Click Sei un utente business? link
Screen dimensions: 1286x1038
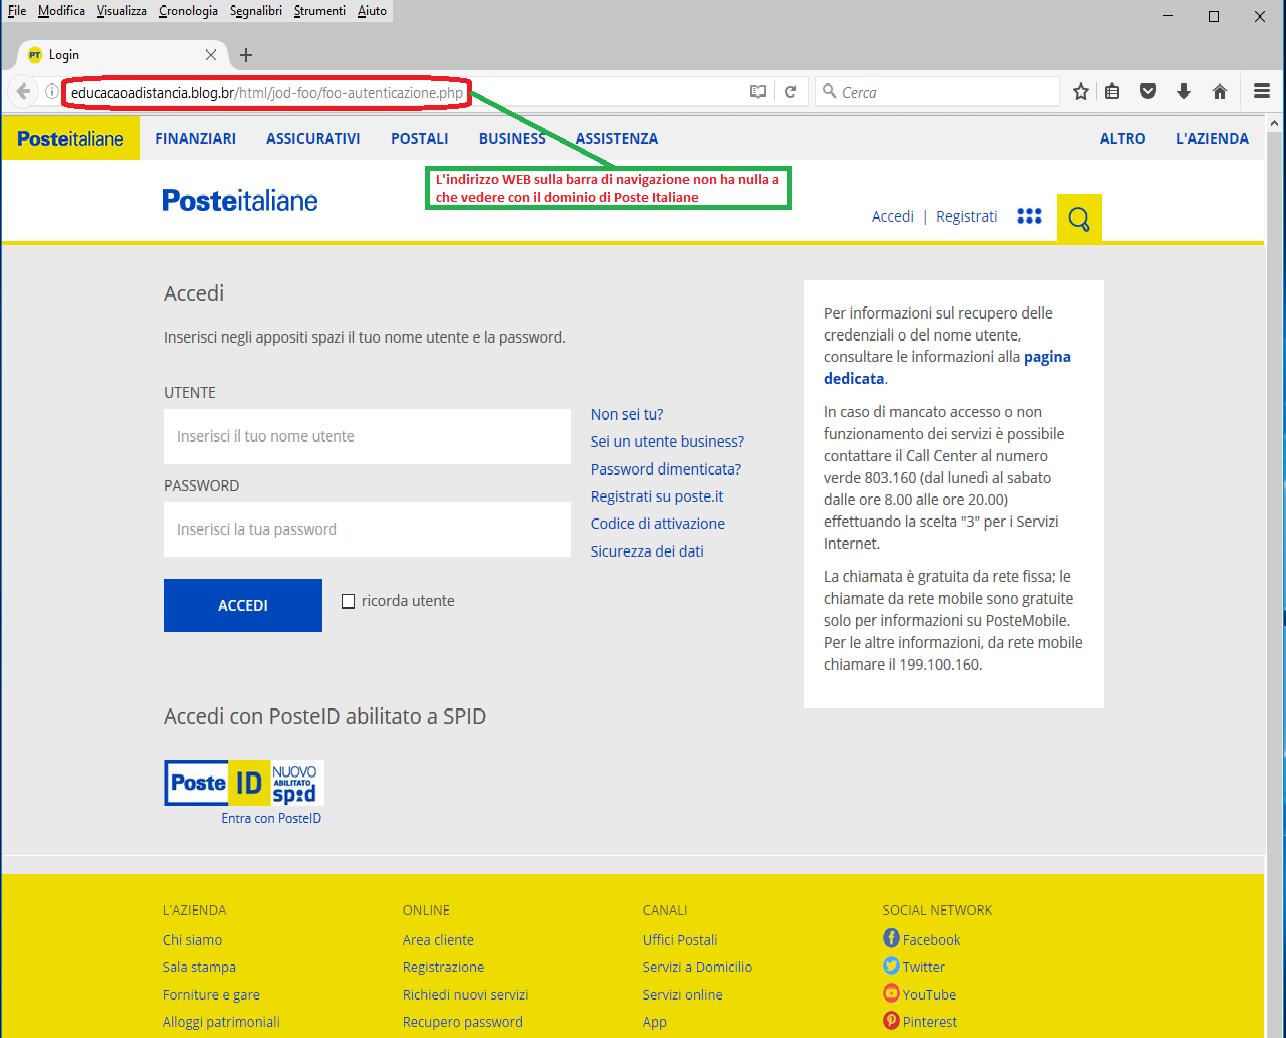(667, 441)
